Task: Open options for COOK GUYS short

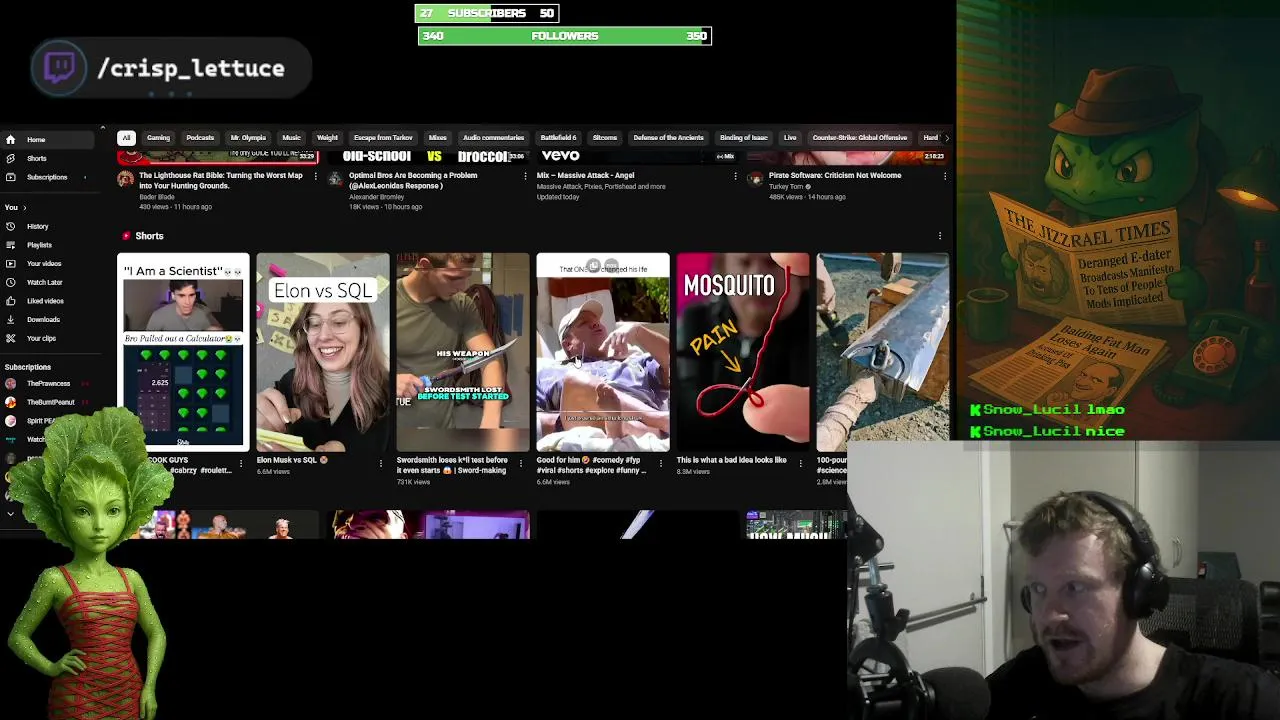Action: pyautogui.click(x=240, y=463)
